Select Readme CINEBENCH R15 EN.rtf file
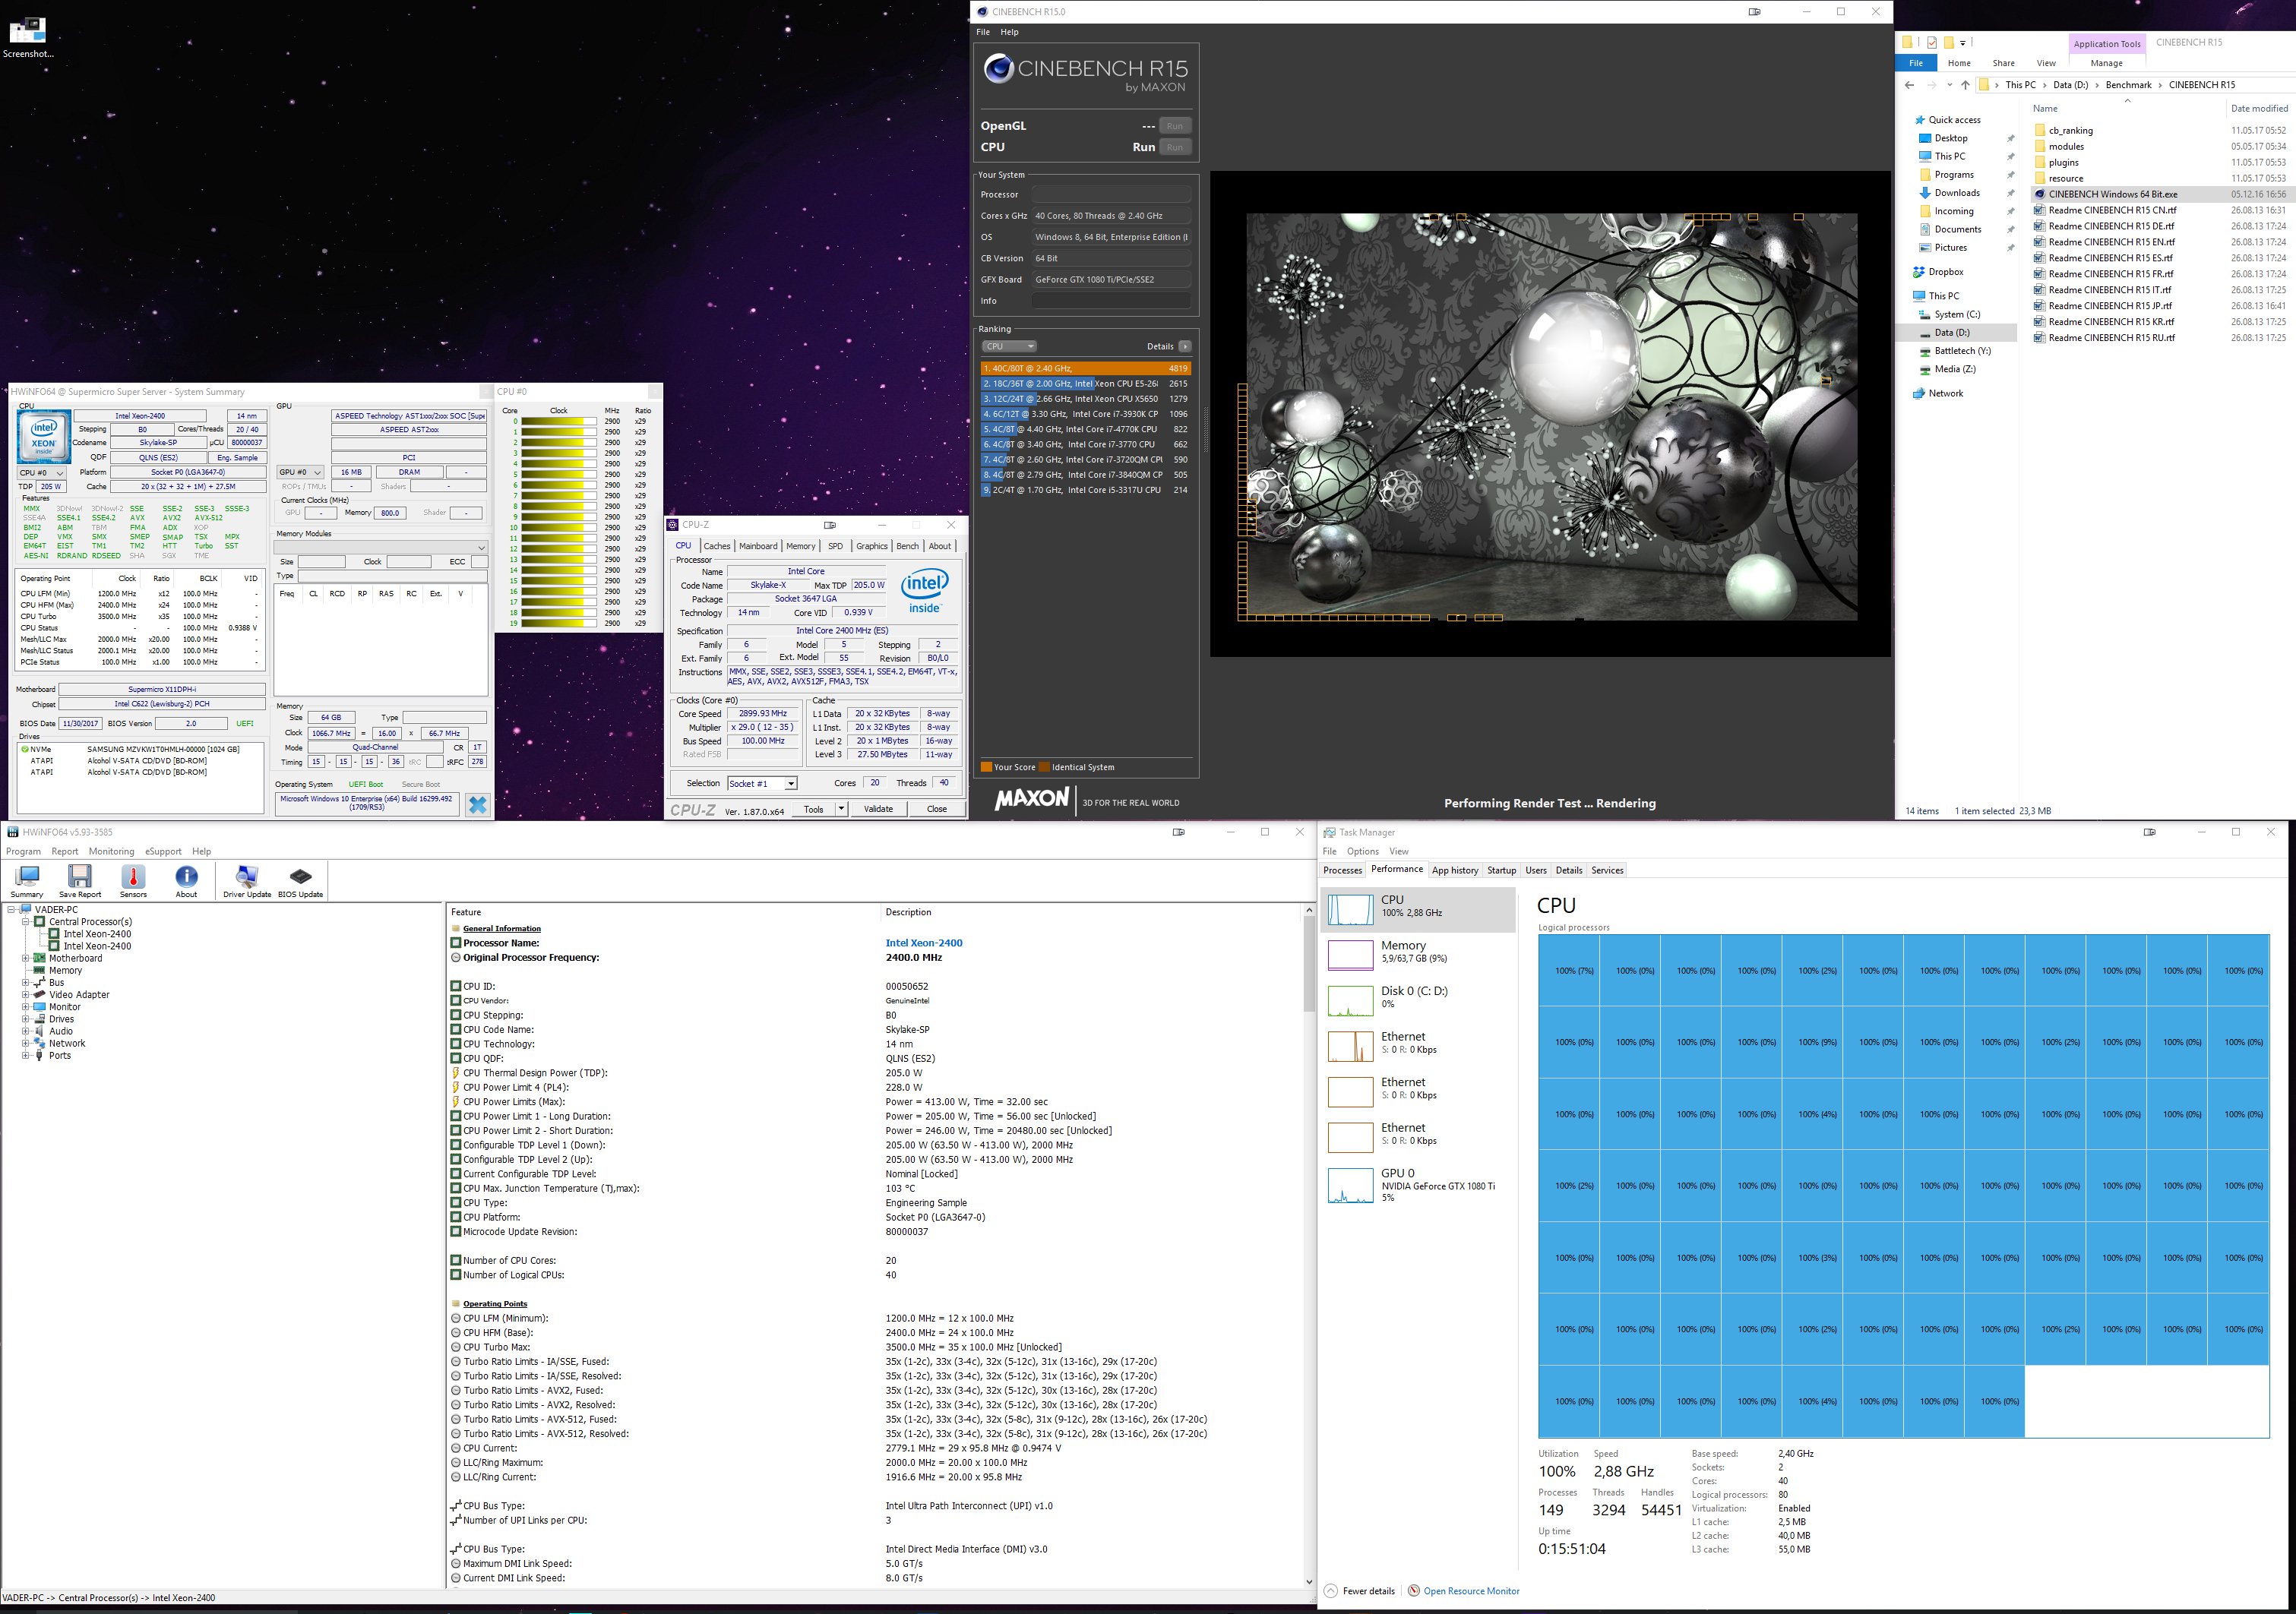This screenshot has width=2296, height=1614. pos(2103,242)
